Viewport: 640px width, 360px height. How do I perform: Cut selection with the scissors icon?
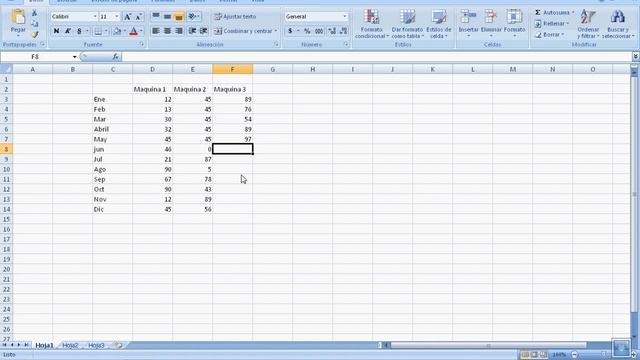coord(35,13)
